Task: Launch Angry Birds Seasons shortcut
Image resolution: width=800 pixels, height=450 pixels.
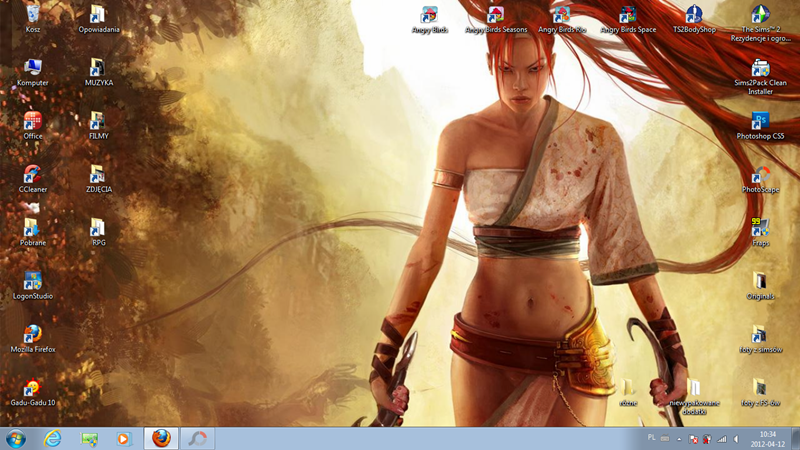Action: tap(496, 19)
